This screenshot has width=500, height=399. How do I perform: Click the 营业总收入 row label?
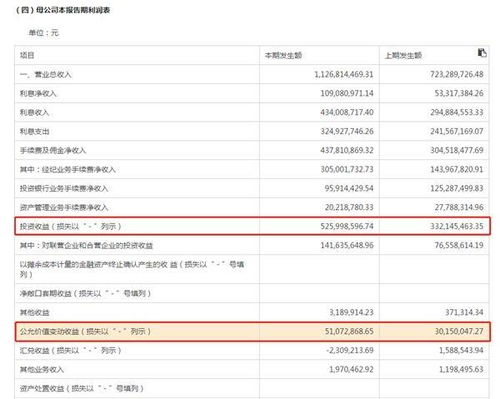(x=45, y=74)
